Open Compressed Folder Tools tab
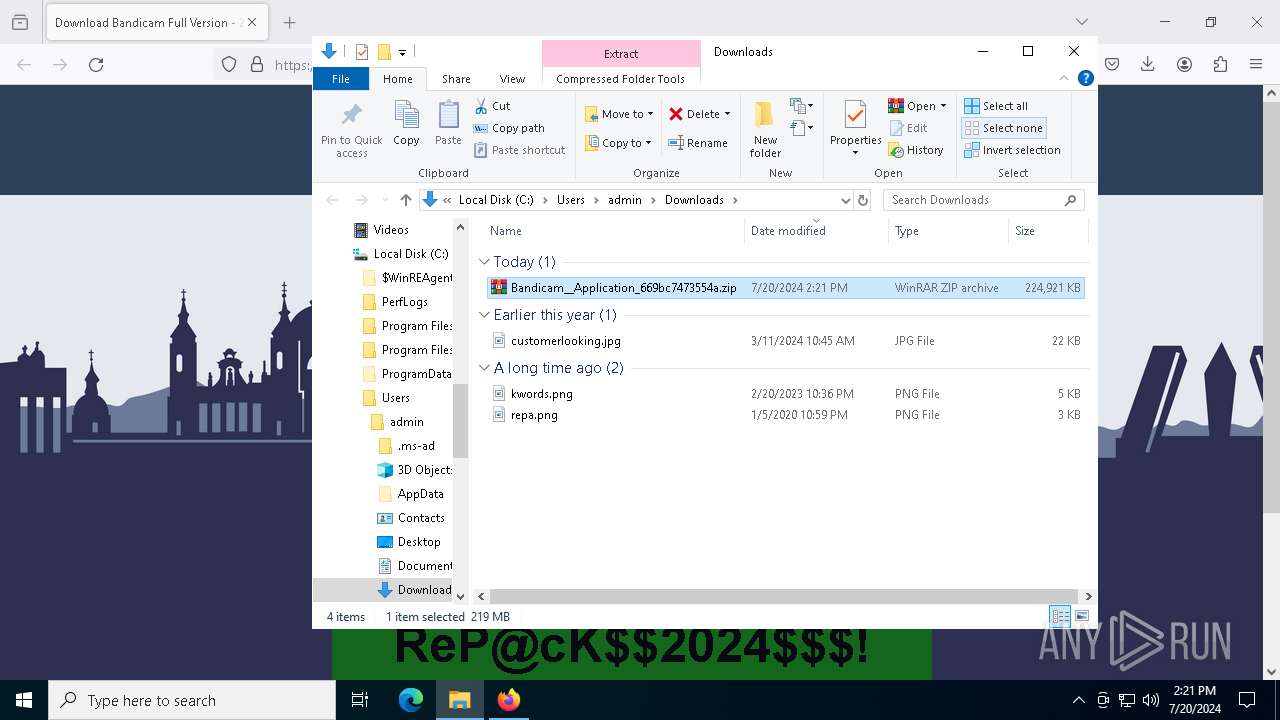 pyautogui.click(x=620, y=79)
